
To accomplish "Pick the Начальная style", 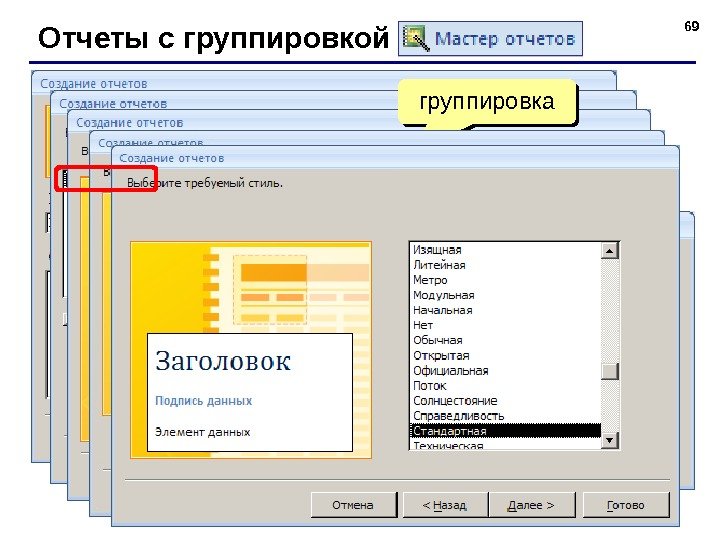I will coord(505,310).
